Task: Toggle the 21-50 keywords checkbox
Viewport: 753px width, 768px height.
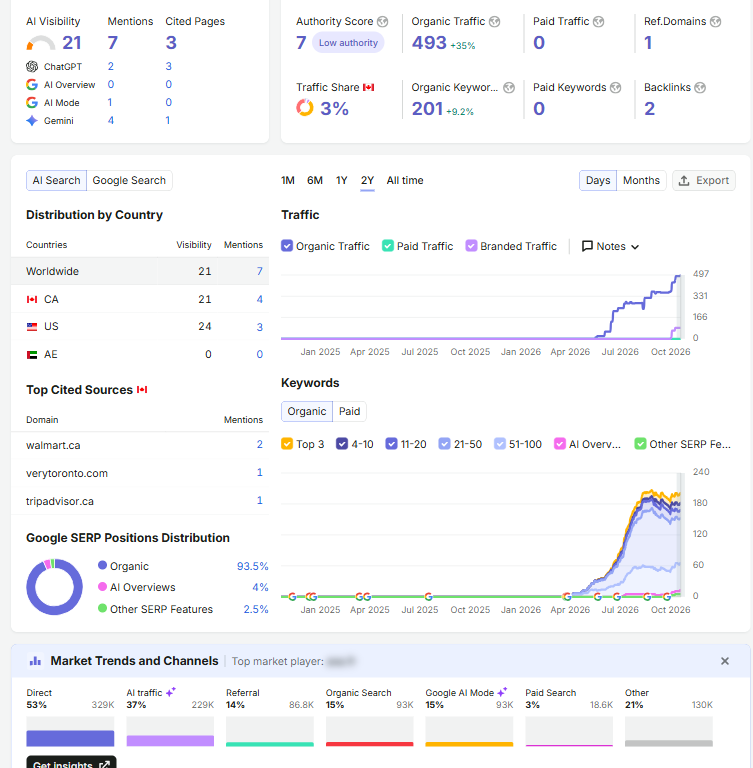Action: pos(444,444)
